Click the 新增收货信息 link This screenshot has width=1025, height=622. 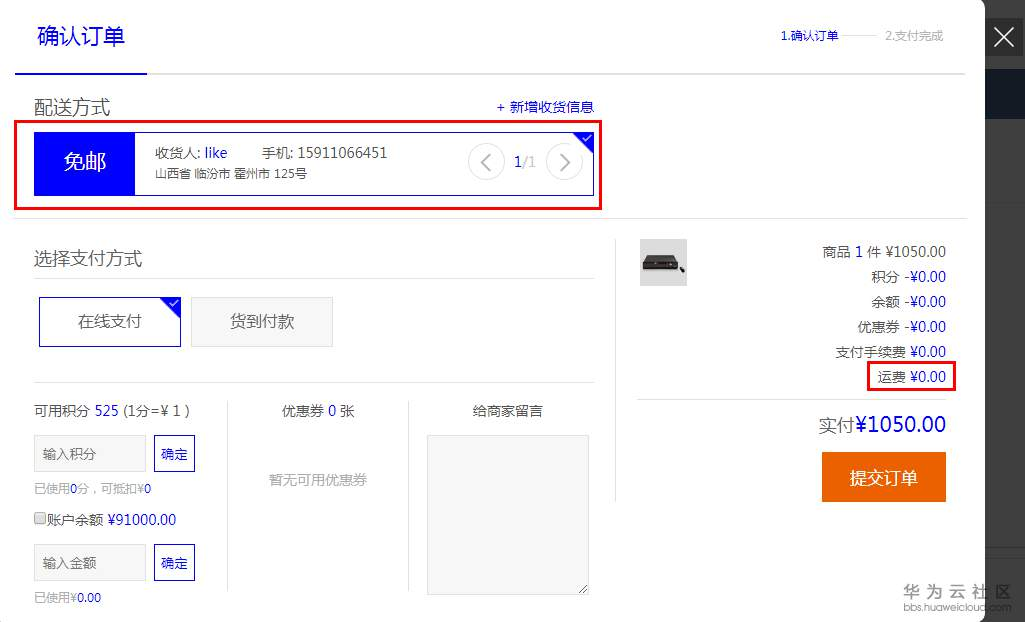(545, 107)
